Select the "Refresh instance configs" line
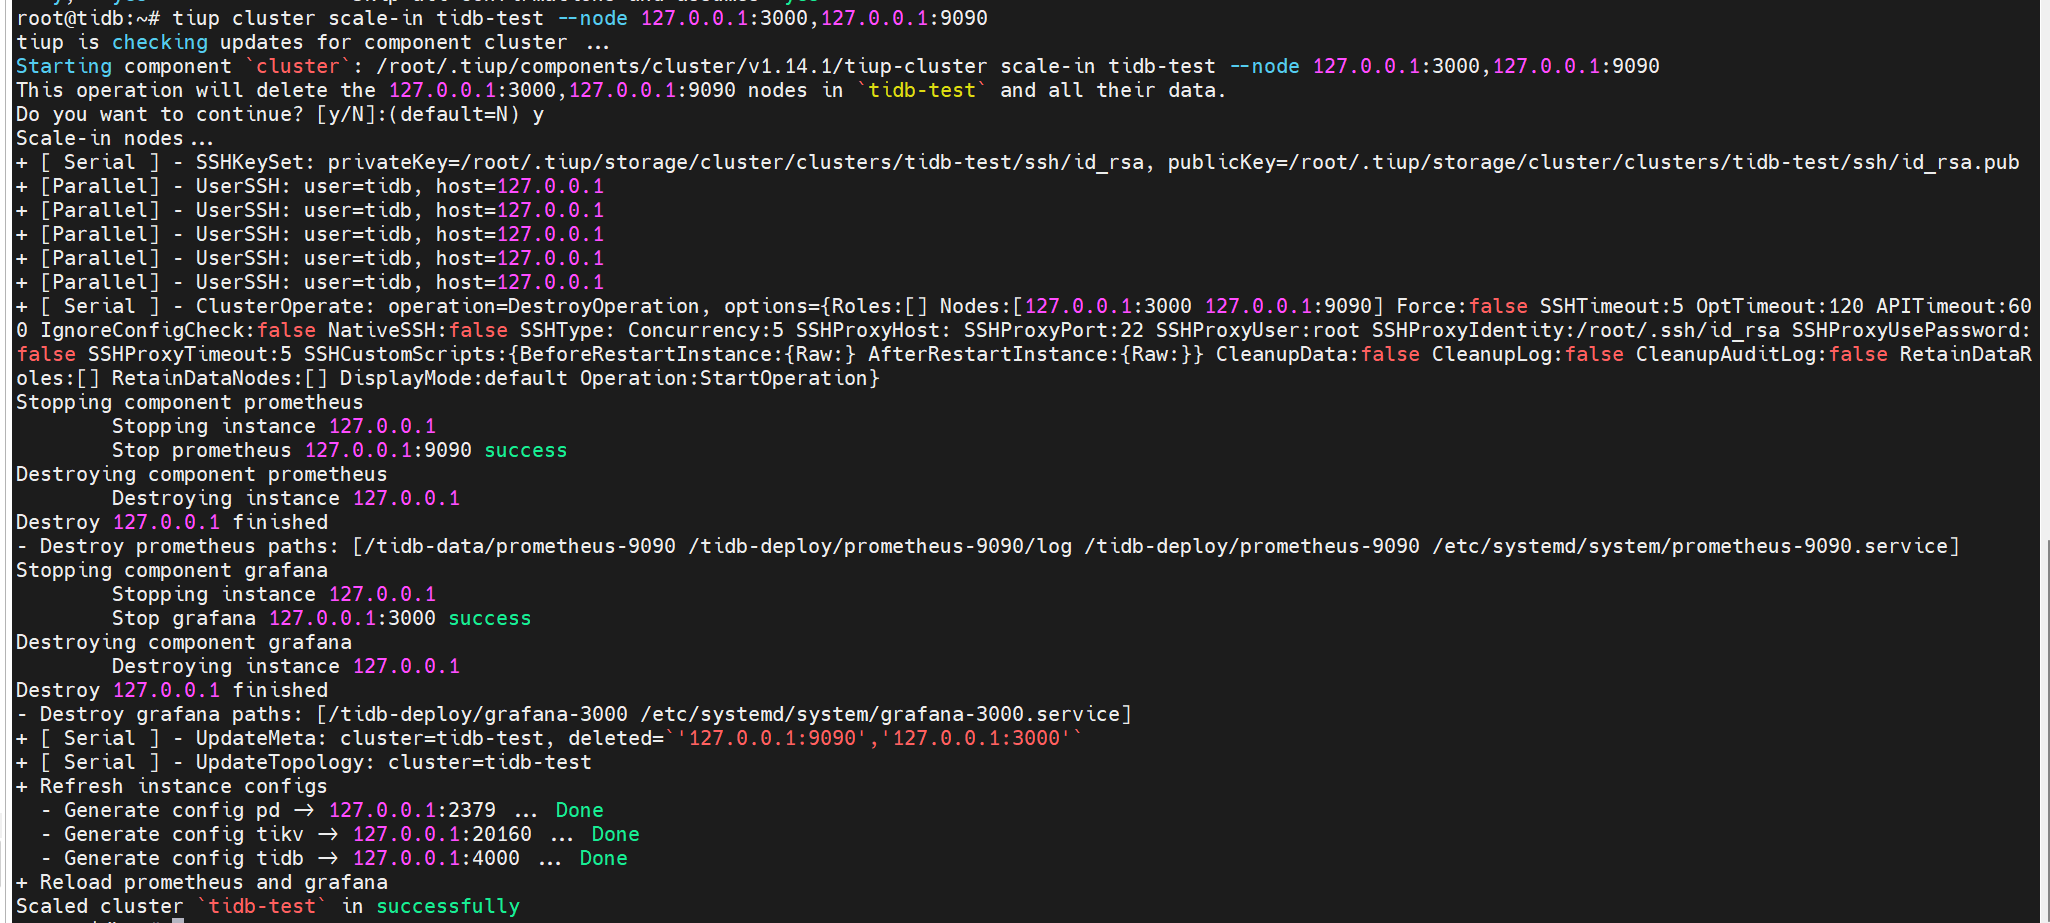 click(172, 786)
